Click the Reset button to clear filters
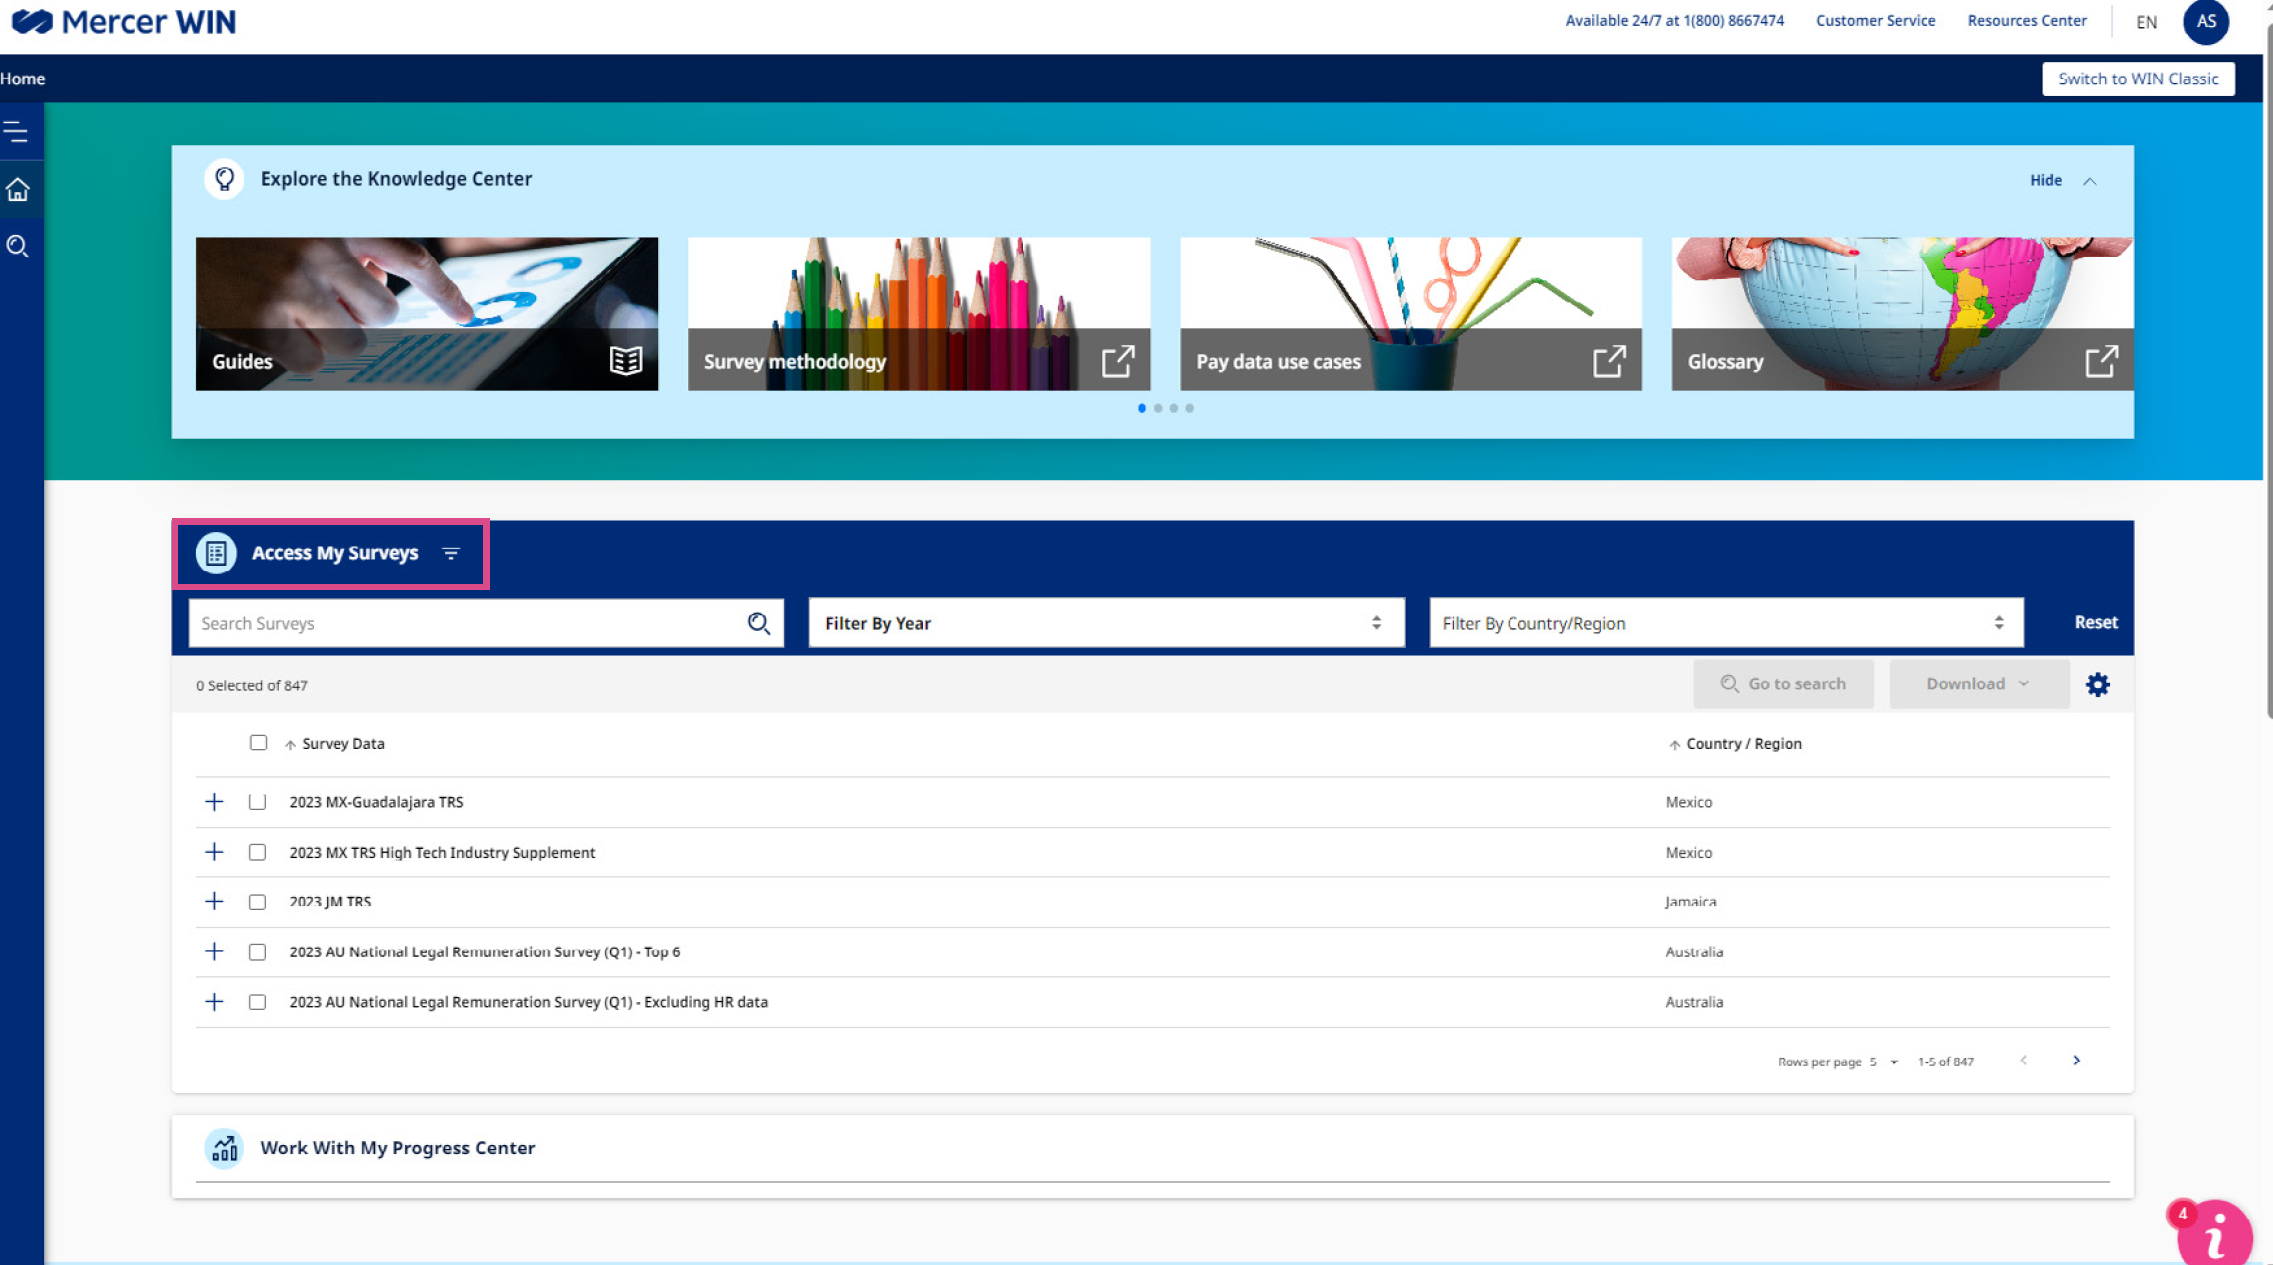This screenshot has width=2273, height=1265. [x=2094, y=622]
